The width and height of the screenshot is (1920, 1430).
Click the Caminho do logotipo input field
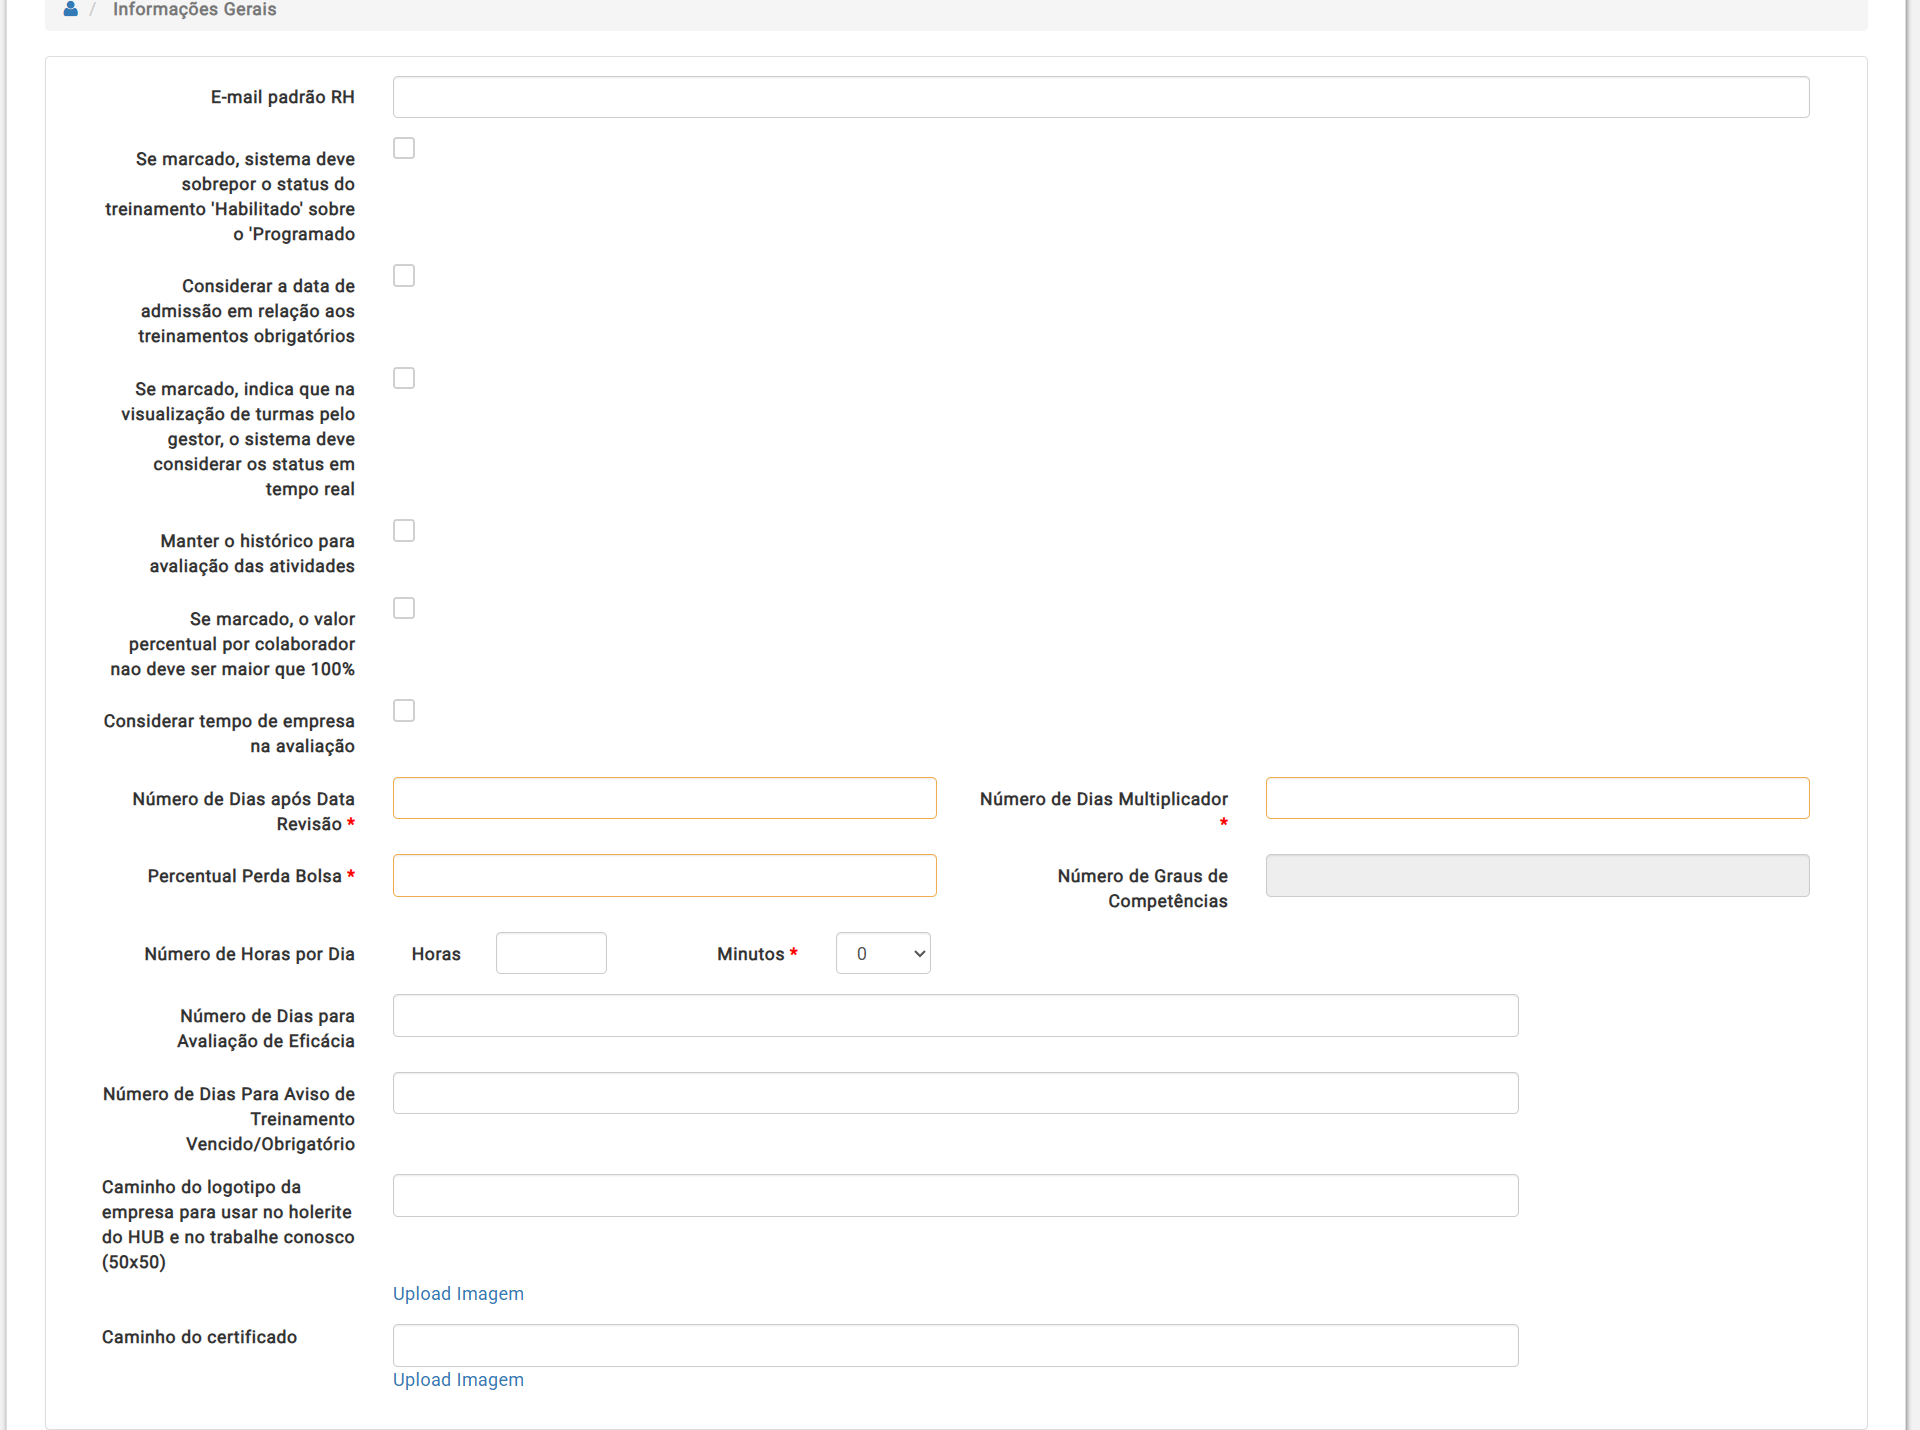(x=955, y=1196)
